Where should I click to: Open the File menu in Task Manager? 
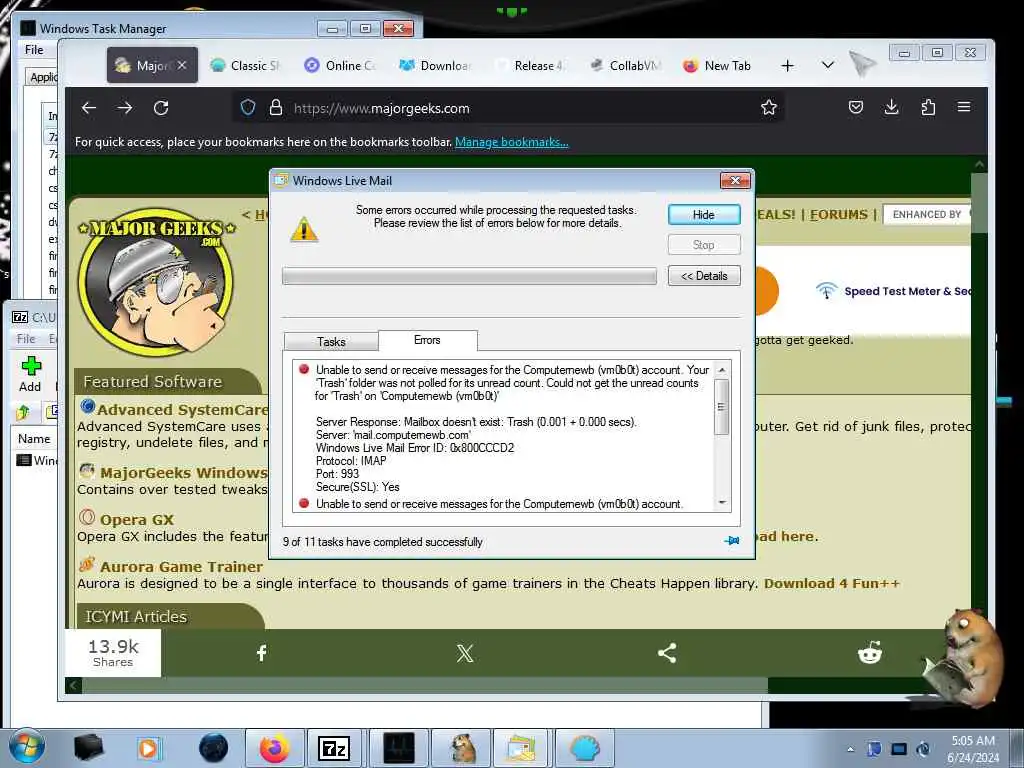34,50
